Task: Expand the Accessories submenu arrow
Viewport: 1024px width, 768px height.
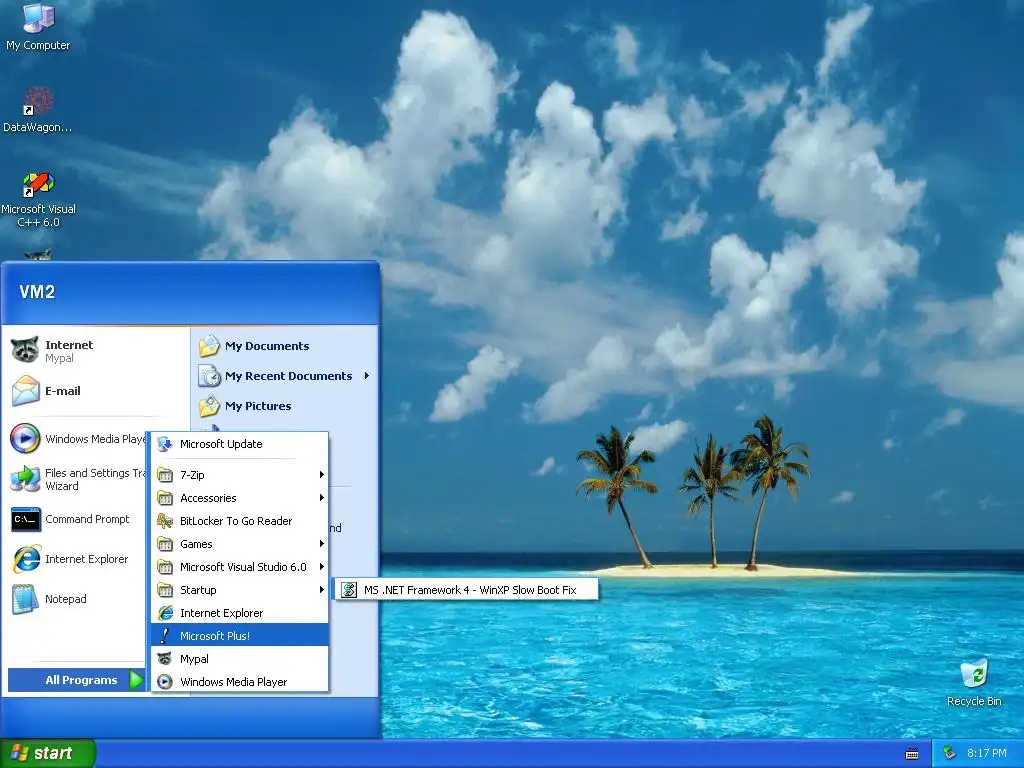Action: coord(321,498)
